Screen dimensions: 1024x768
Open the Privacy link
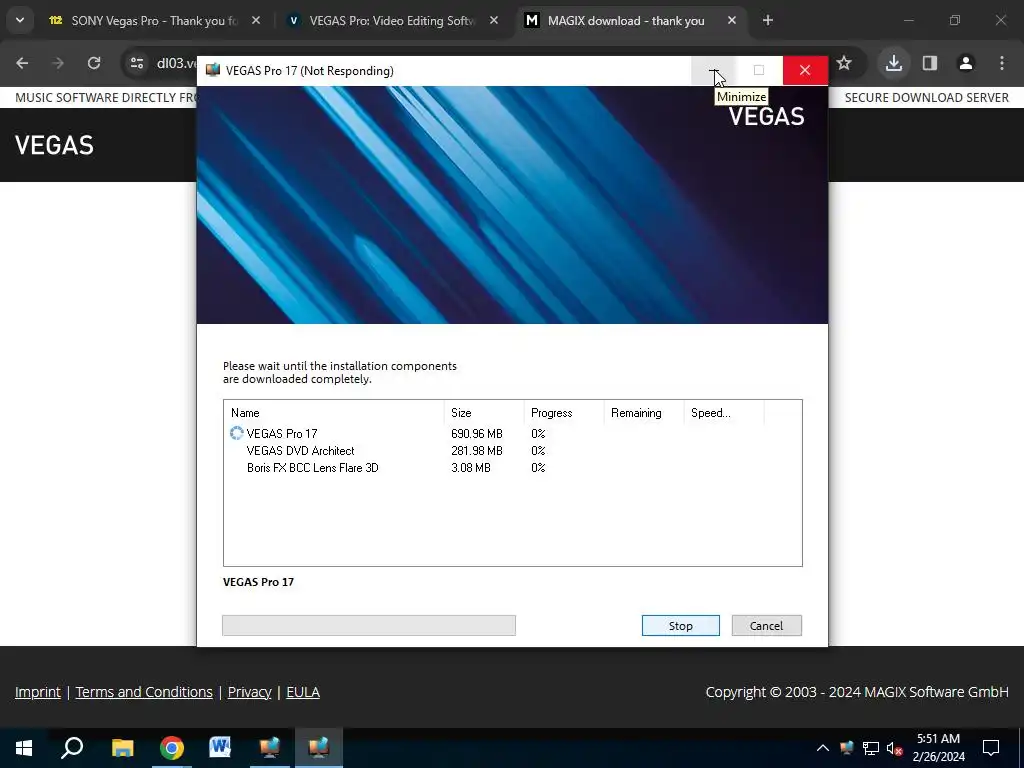coord(249,692)
